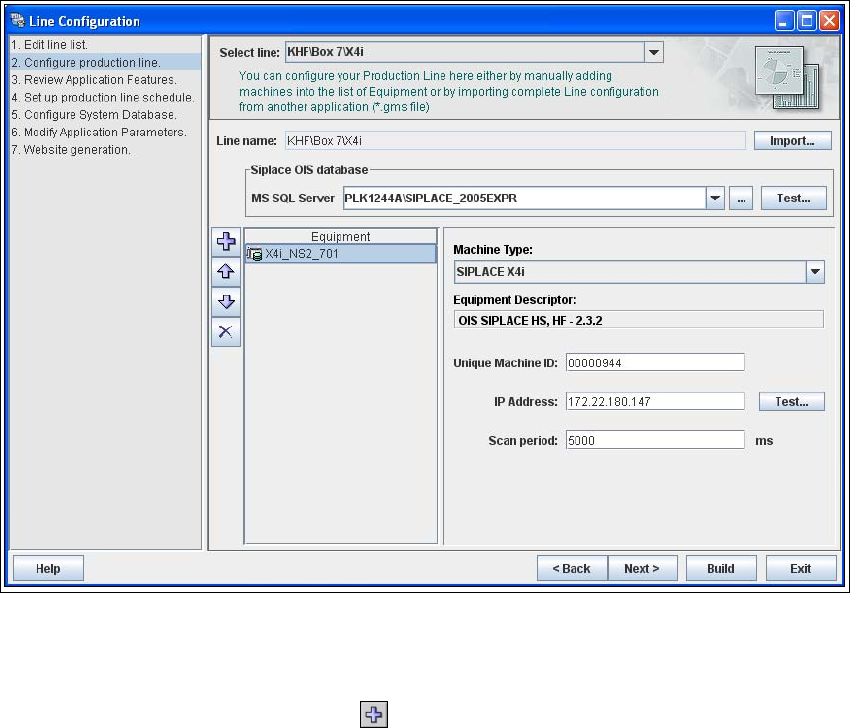The image size is (850, 728).
Task: Click the add equipment plus icon beside the list
Action: 226,241
